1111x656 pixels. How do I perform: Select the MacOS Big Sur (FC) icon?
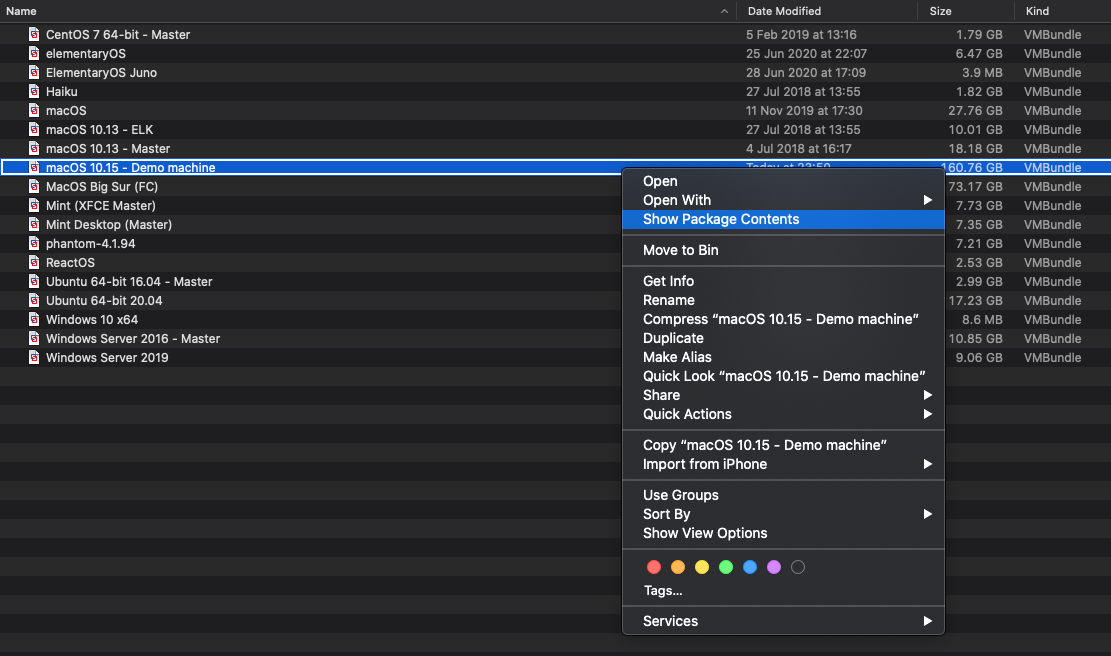coord(34,186)
